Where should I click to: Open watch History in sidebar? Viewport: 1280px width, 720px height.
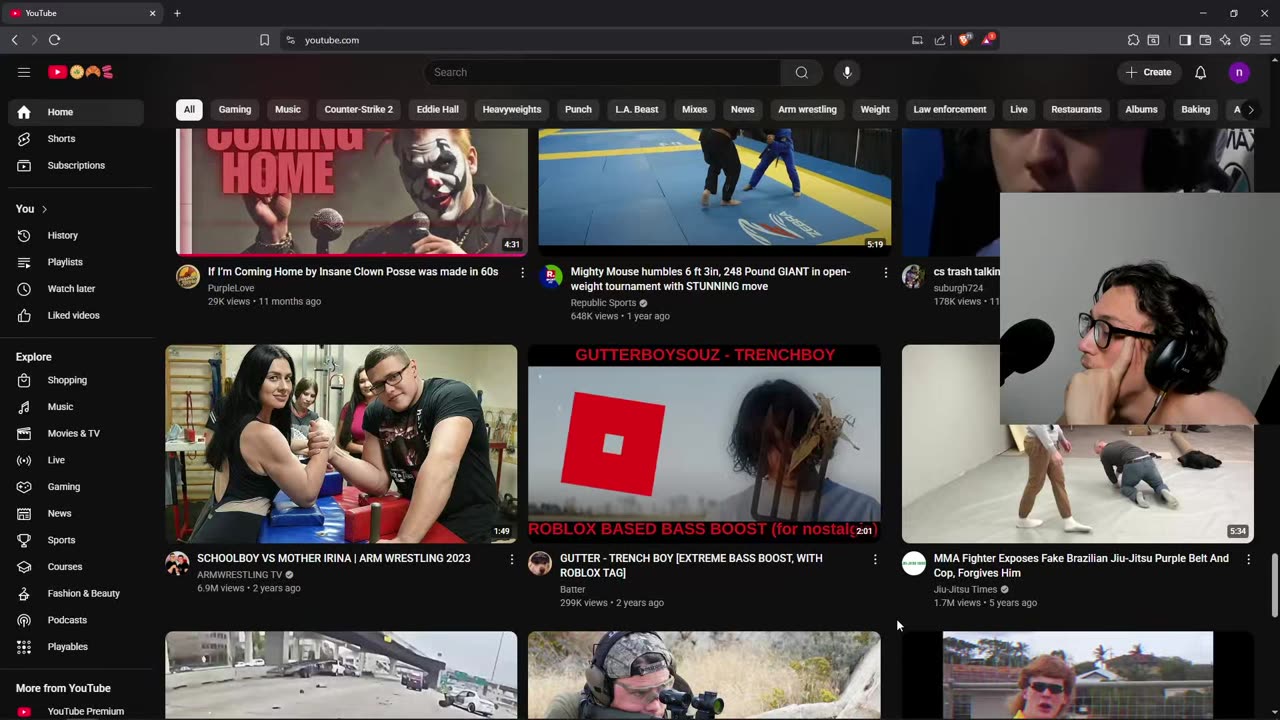click(x=76, y=235)
